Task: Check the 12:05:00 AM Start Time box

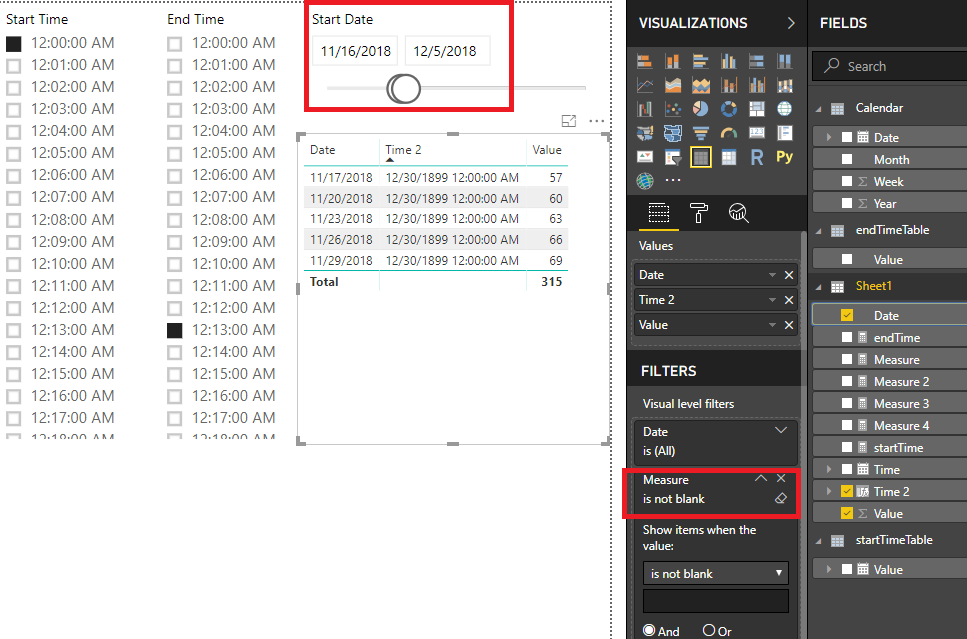Action: pos(14,153)
